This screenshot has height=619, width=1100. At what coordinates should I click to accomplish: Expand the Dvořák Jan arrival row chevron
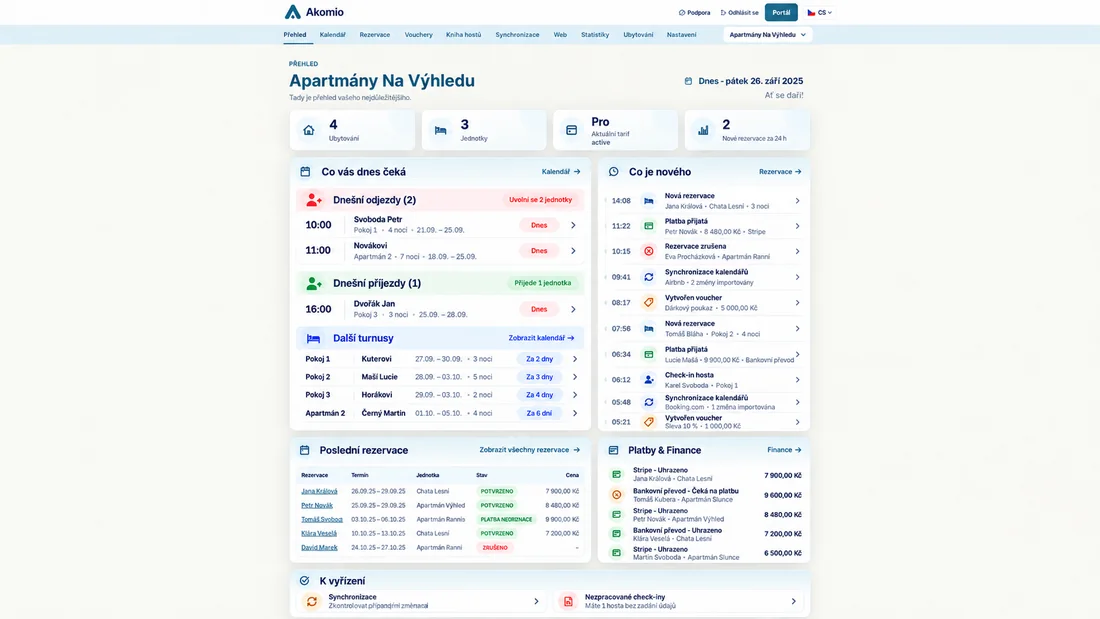[573, 310]
